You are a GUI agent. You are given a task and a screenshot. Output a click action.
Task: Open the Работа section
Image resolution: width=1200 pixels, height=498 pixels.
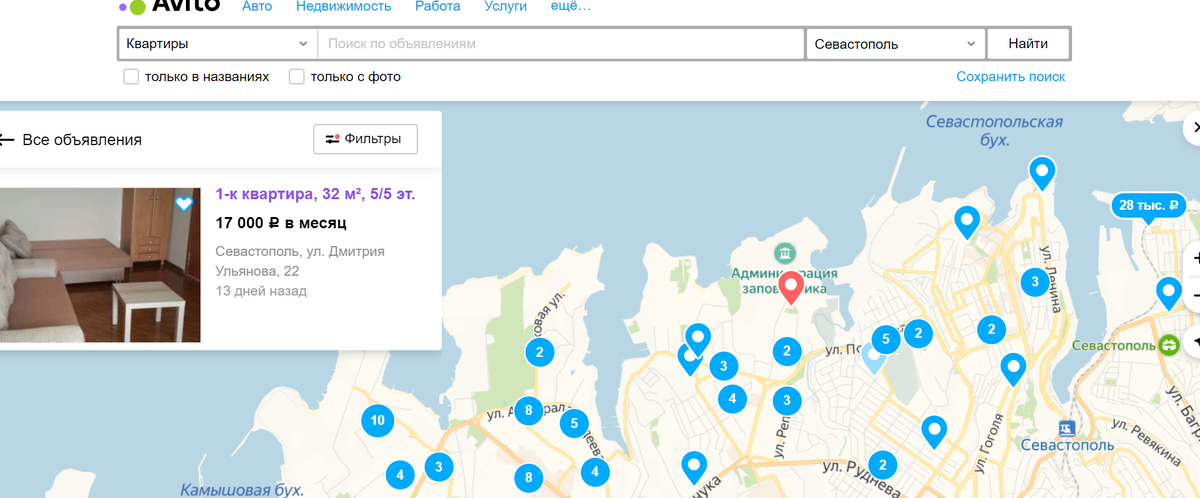click(x=437, y=6)
